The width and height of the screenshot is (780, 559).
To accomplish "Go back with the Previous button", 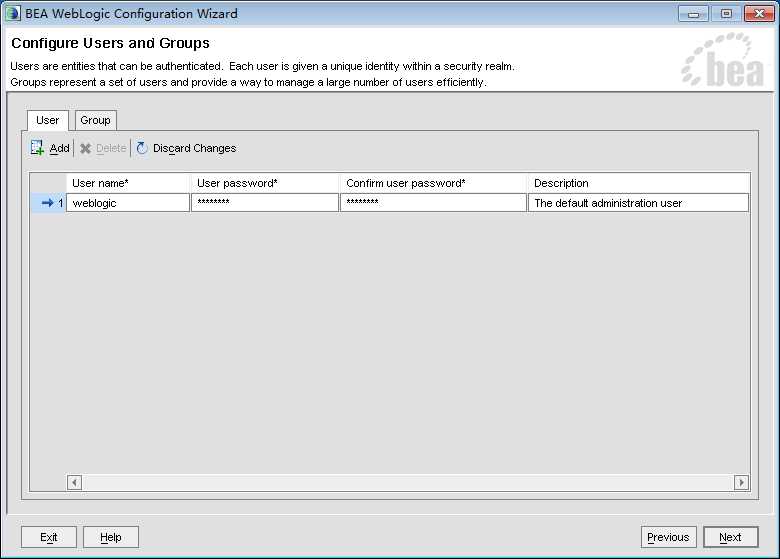I will pyautogui.click(x=668, y=537).
